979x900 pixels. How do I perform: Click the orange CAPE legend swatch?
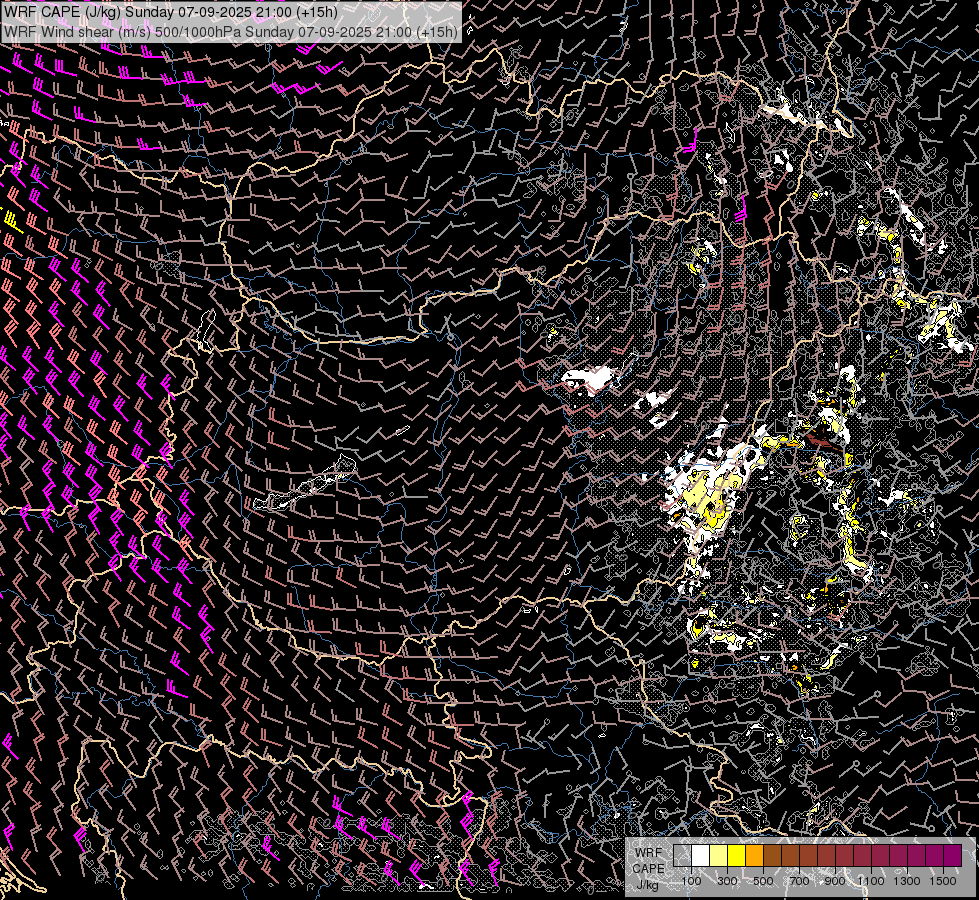754,855
